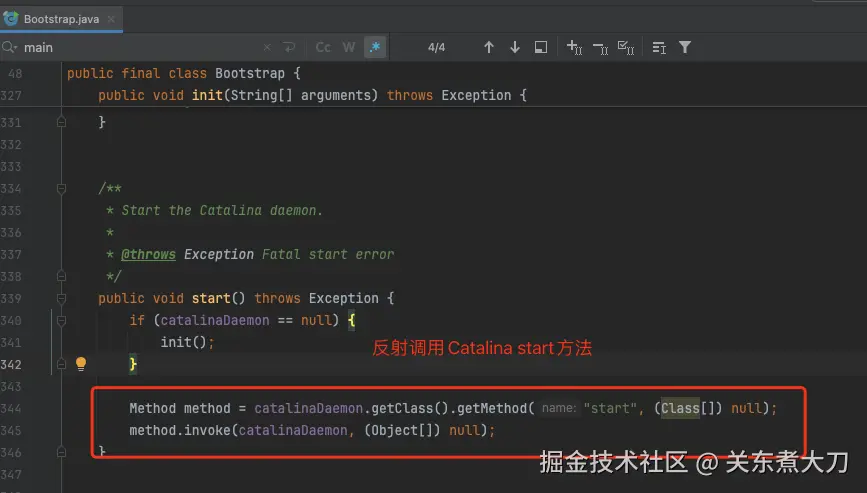Viewport: 867px width, 493px height.
Task: Click the 4/4 match counter
Action: click(436, 48)
